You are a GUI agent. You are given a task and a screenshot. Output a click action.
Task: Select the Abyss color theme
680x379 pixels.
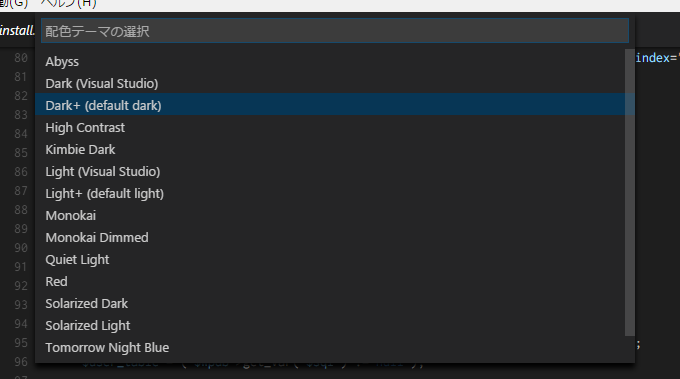[x=334, y=62]
